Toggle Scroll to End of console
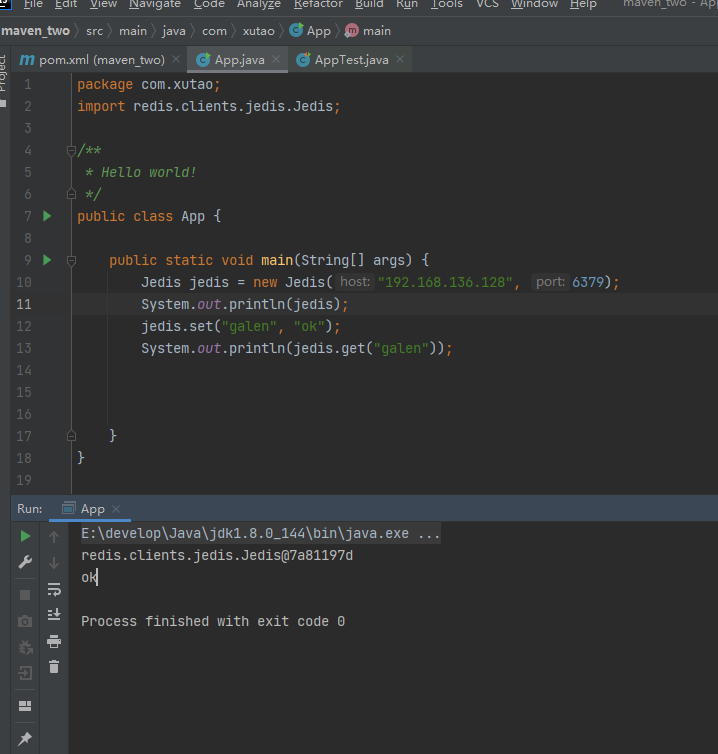 pos(54,615)
